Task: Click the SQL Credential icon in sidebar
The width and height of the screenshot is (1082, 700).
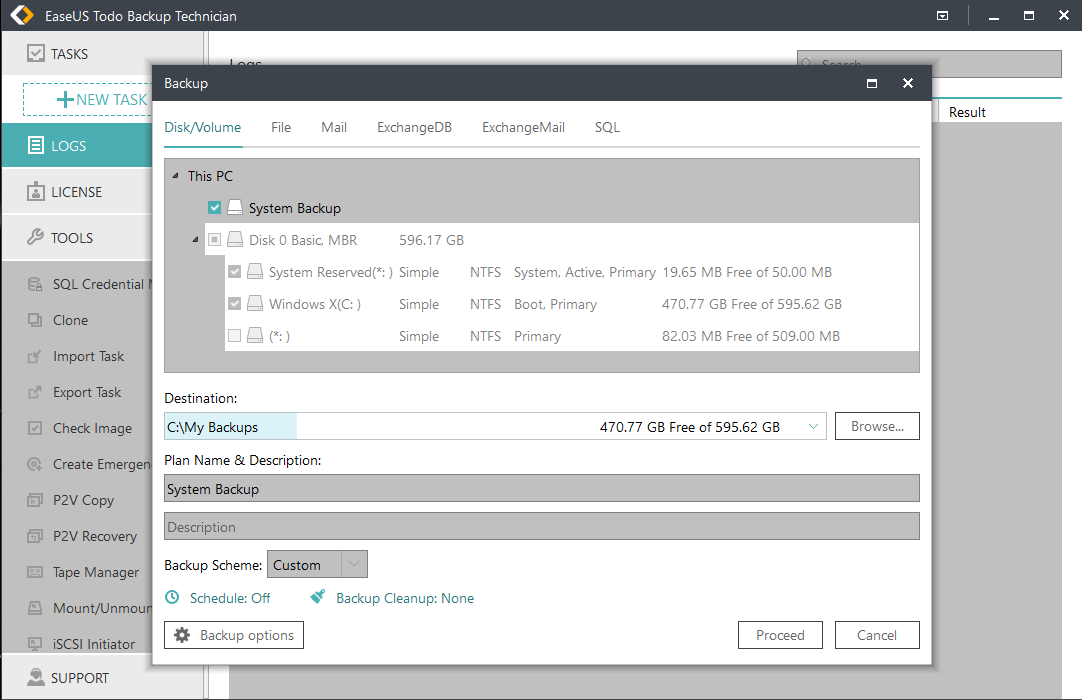Action: 35,284
